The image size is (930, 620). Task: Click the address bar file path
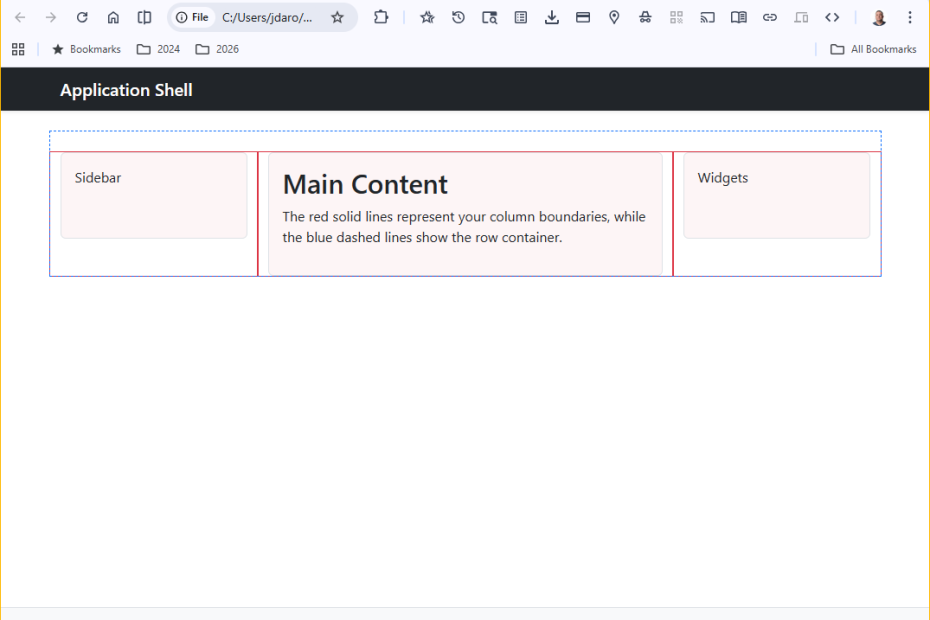tap(266, 17)
